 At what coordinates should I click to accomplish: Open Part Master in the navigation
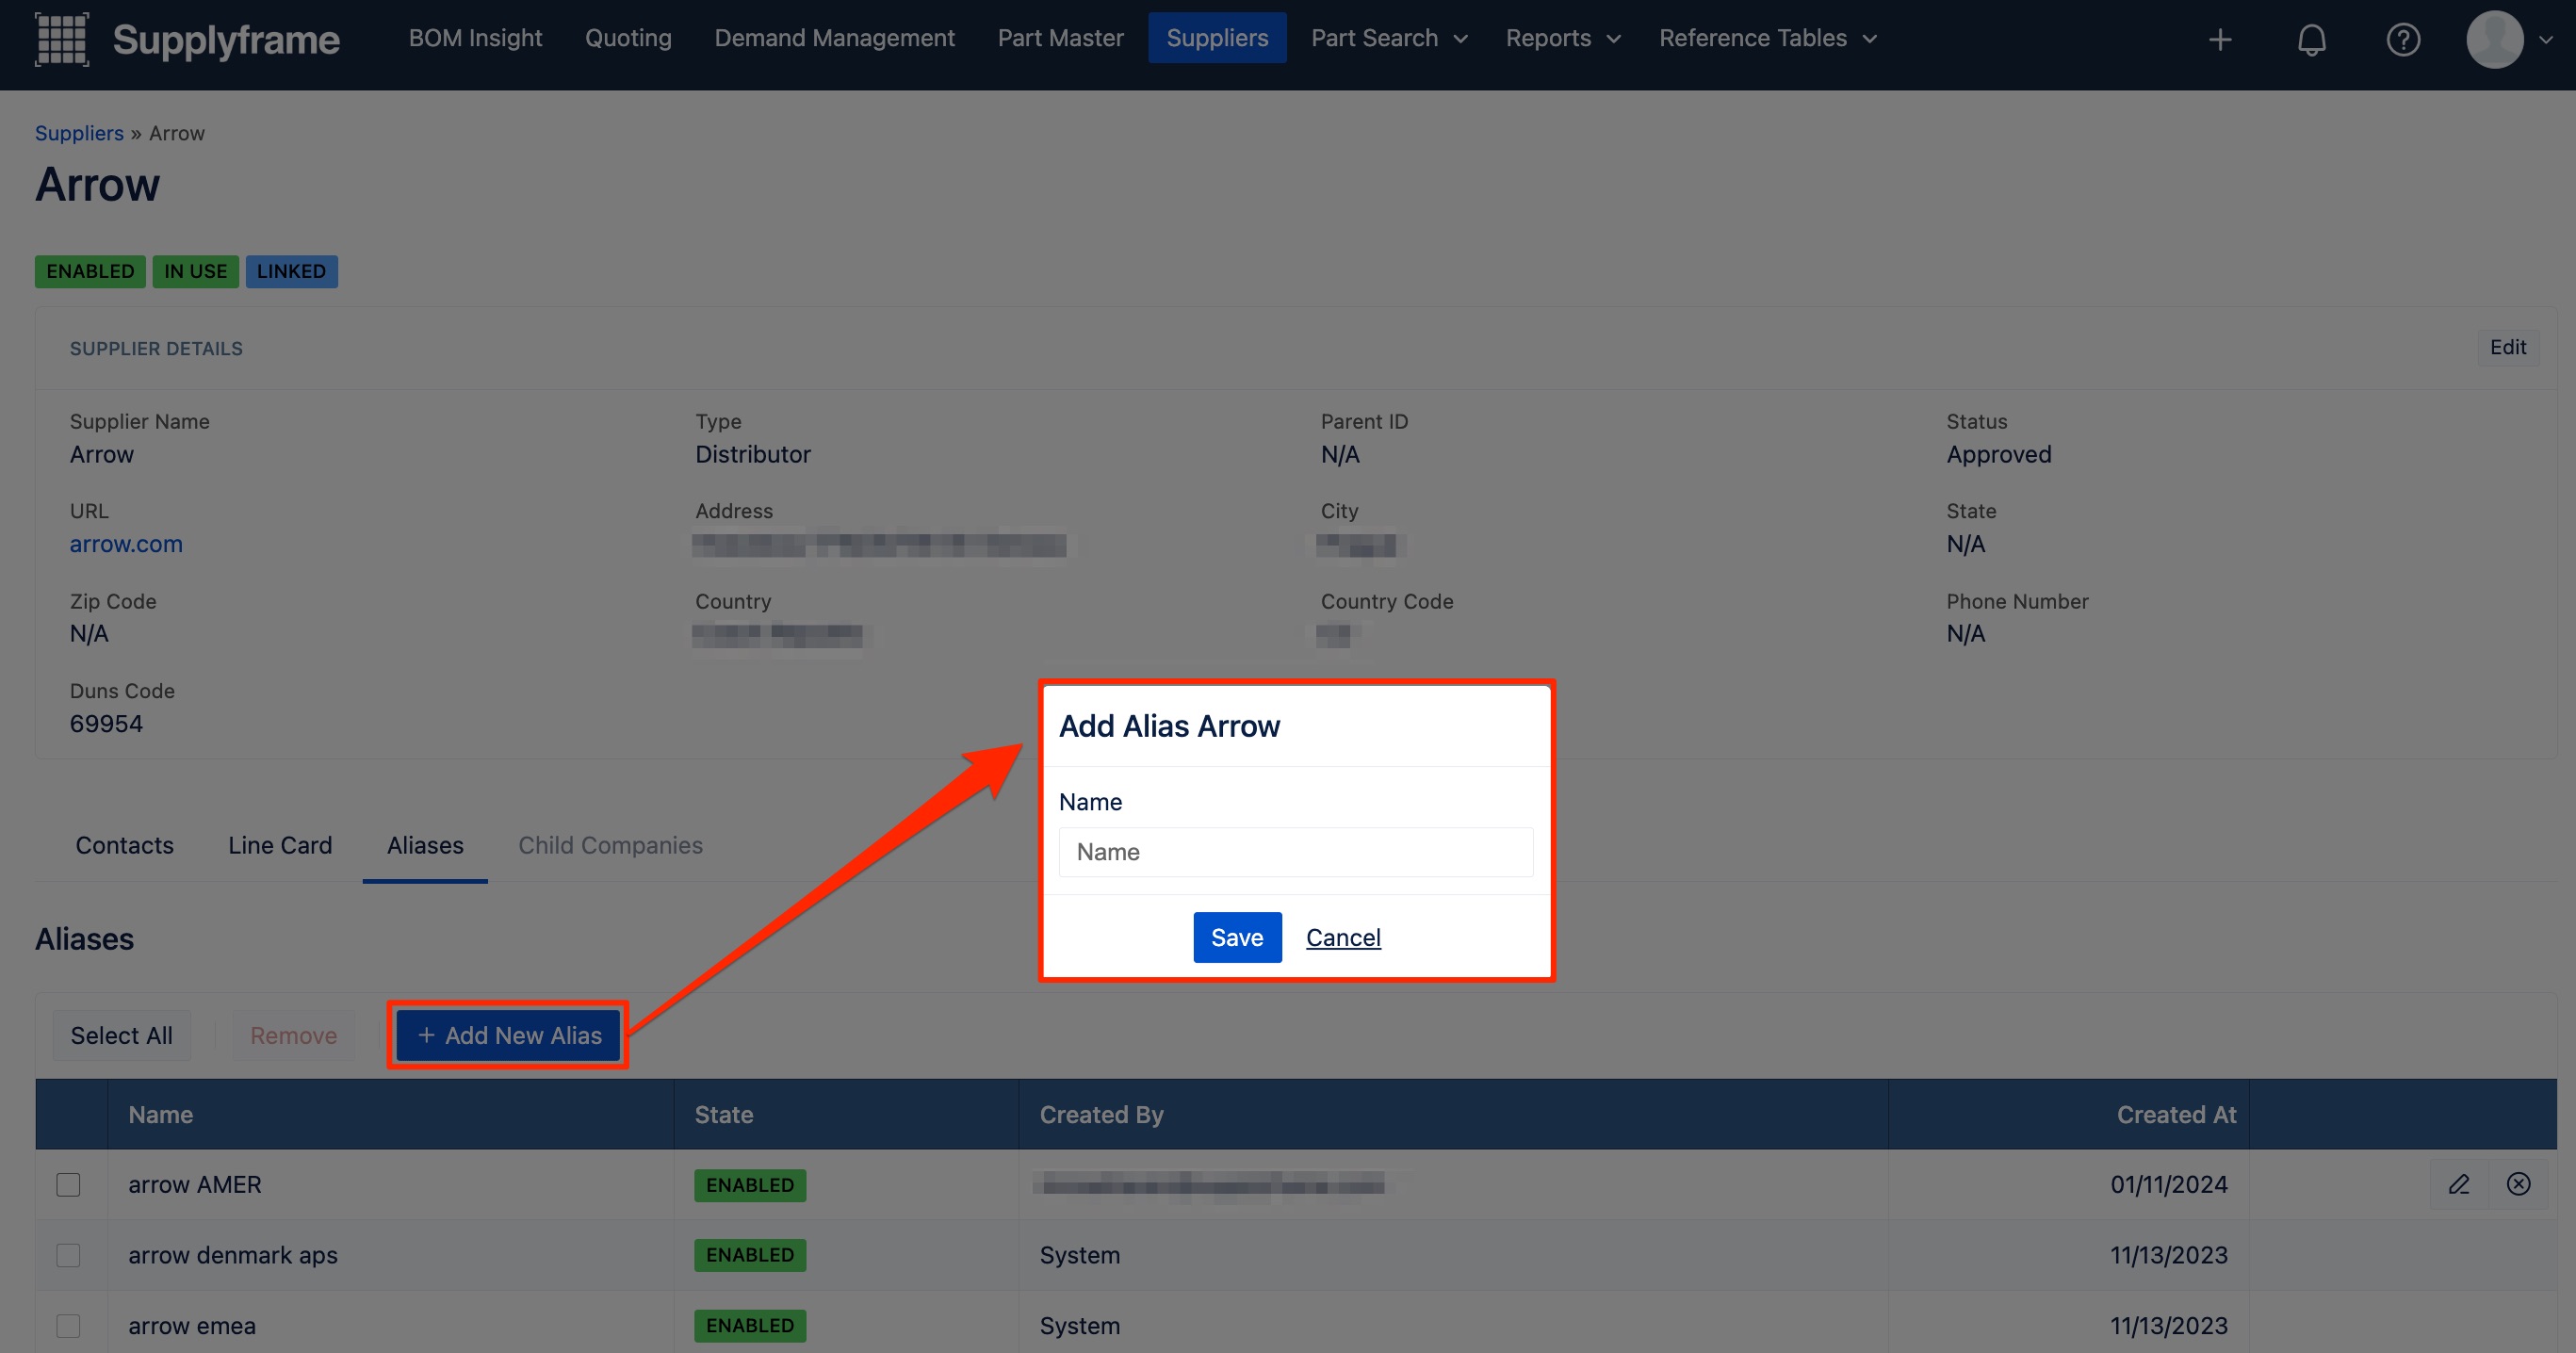[x=1060, y=38]
